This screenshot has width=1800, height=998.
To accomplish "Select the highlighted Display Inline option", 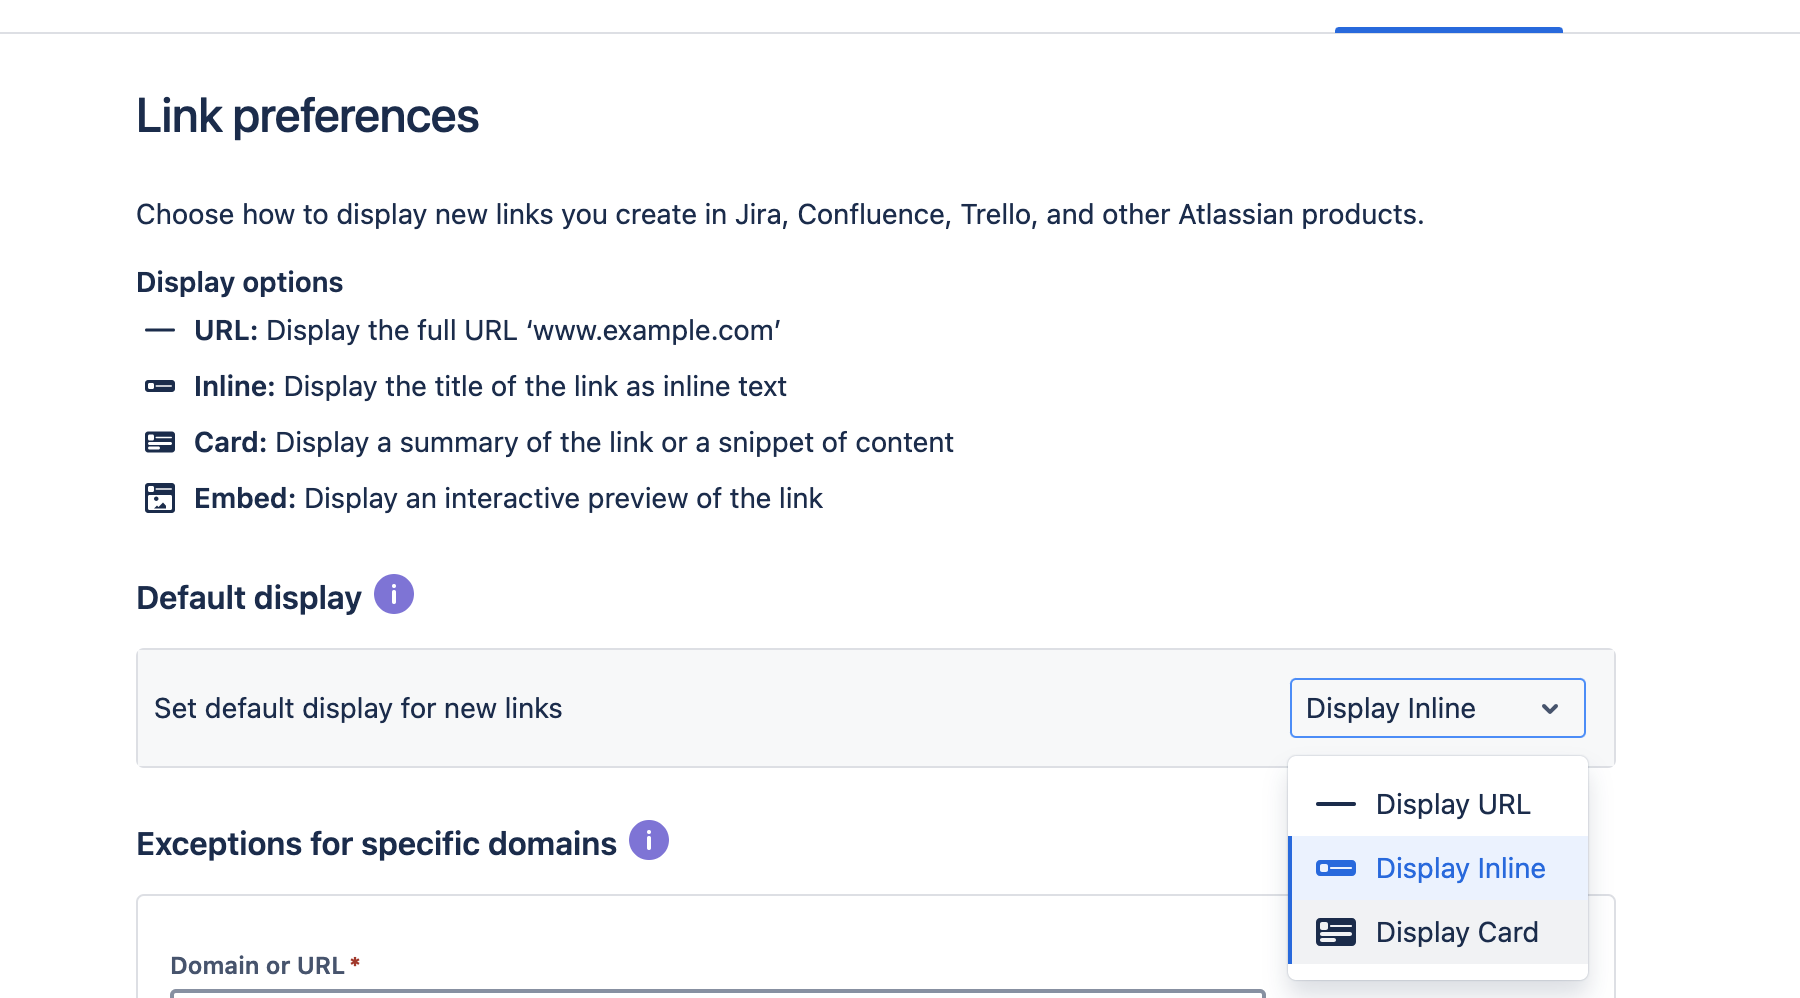I will pyautogui.click(x=1460, y=868).
